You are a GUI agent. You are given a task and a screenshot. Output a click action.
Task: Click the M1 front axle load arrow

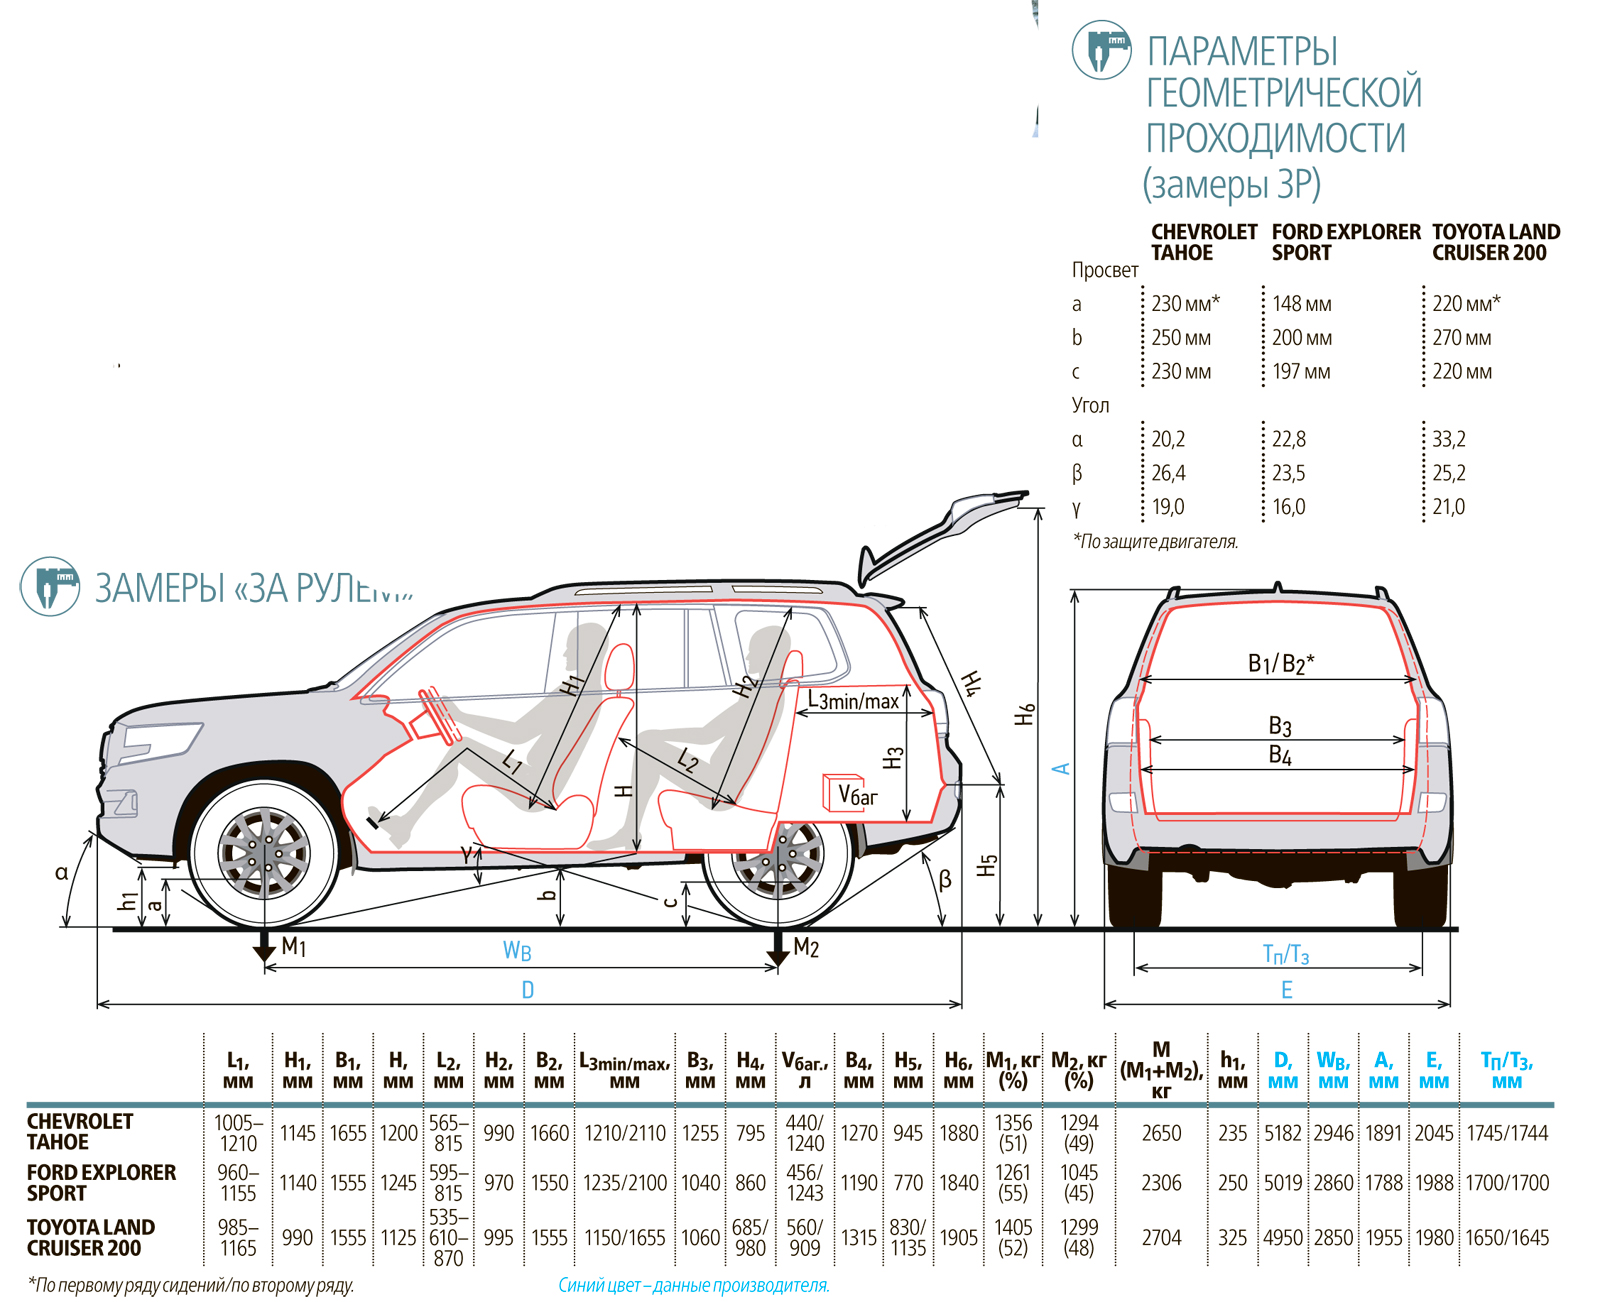pos(265,945)
